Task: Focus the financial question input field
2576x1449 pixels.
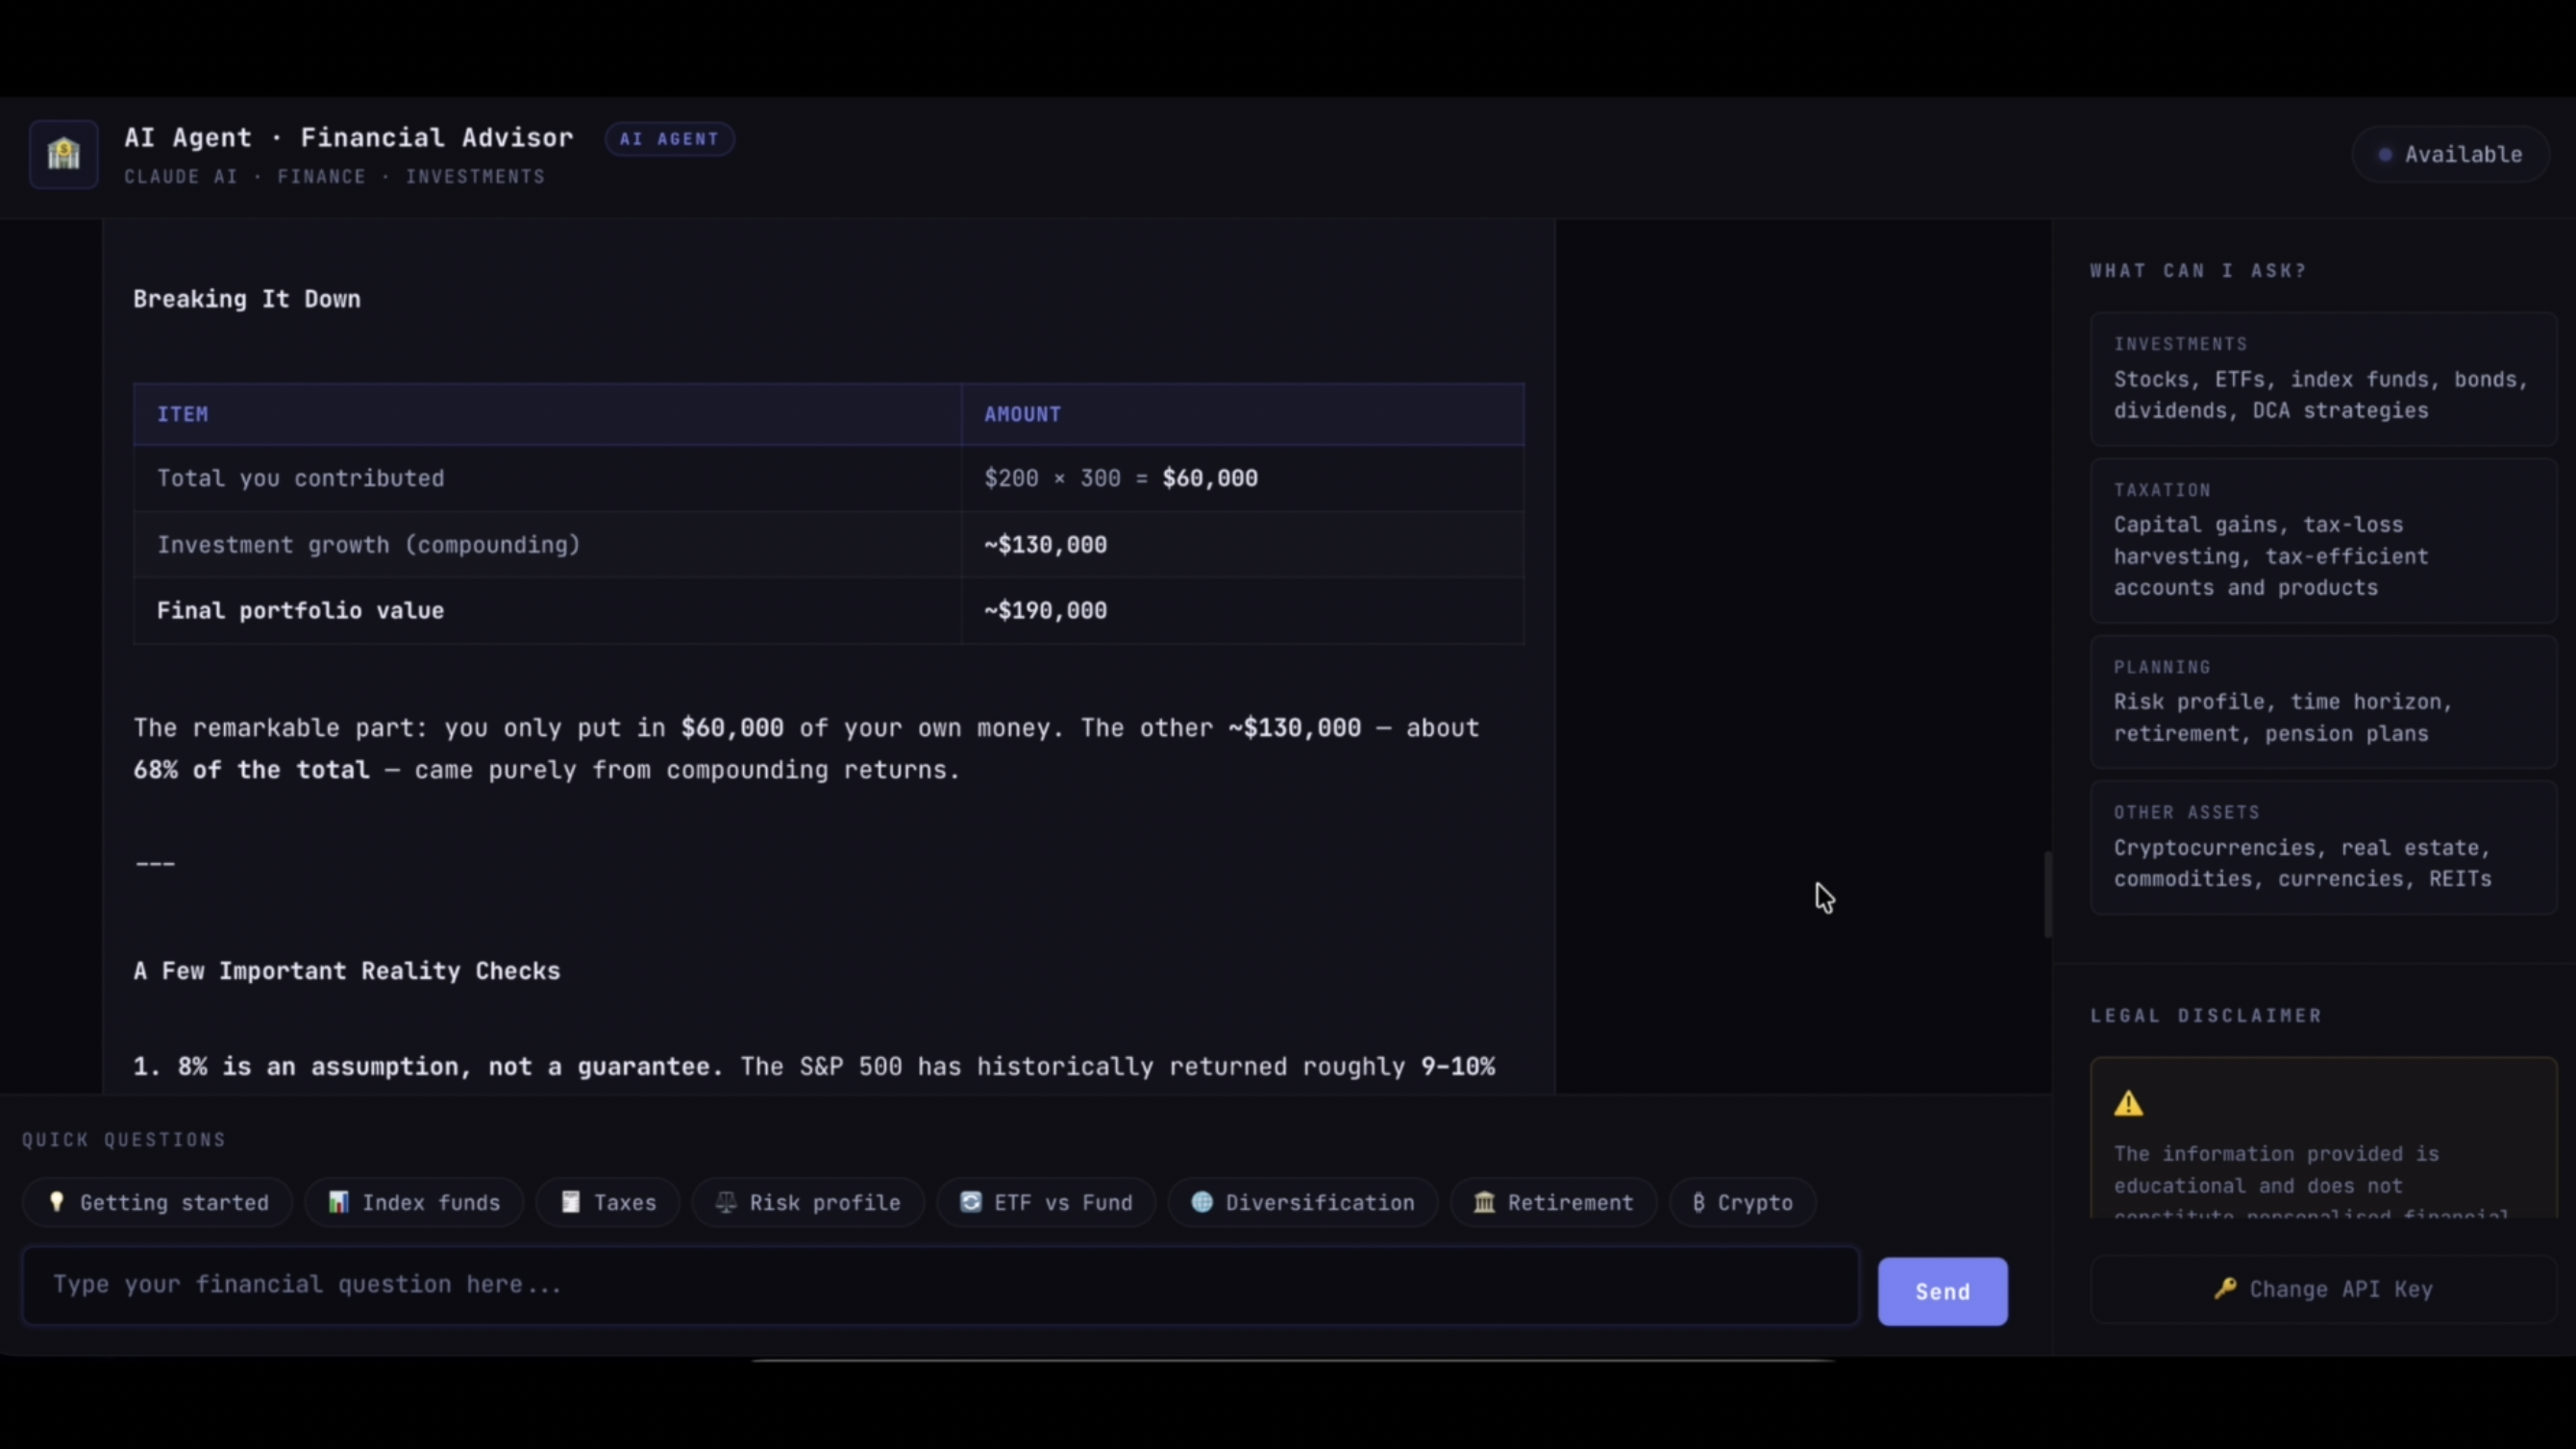Action: pyautogui.click(x=940, y=1286)
